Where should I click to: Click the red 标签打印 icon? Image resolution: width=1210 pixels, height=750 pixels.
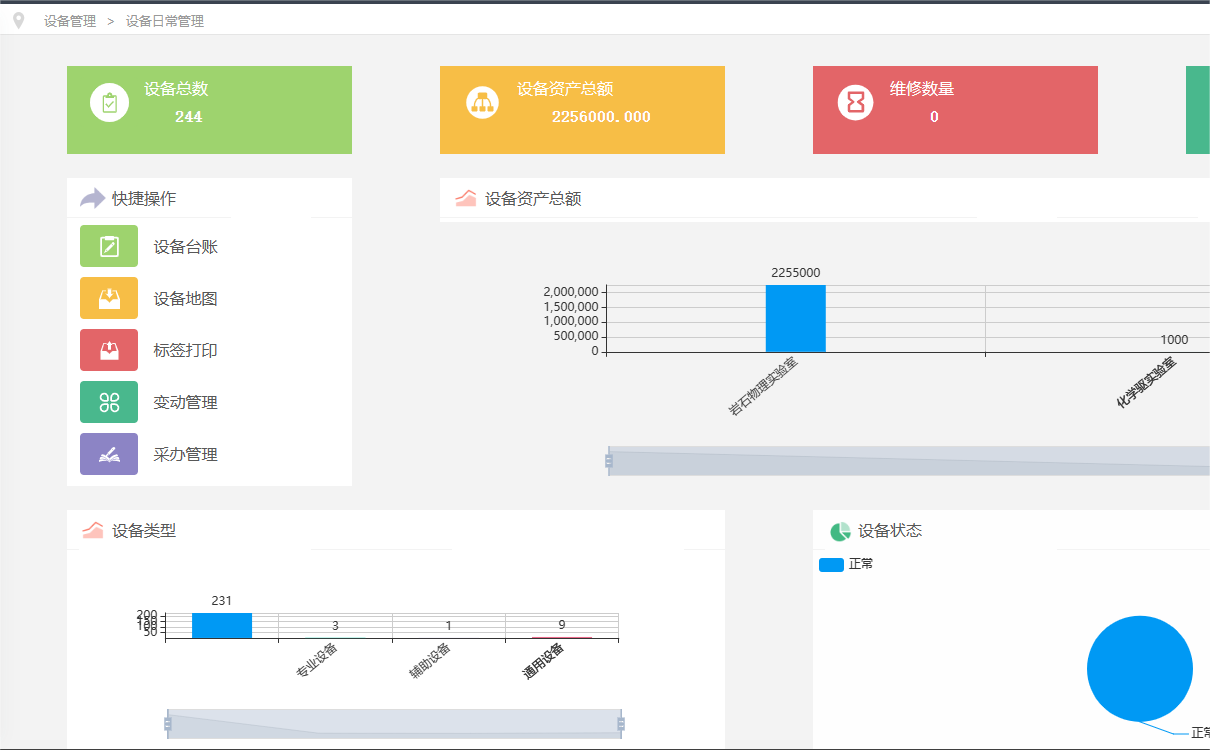(x=109, y=350)
